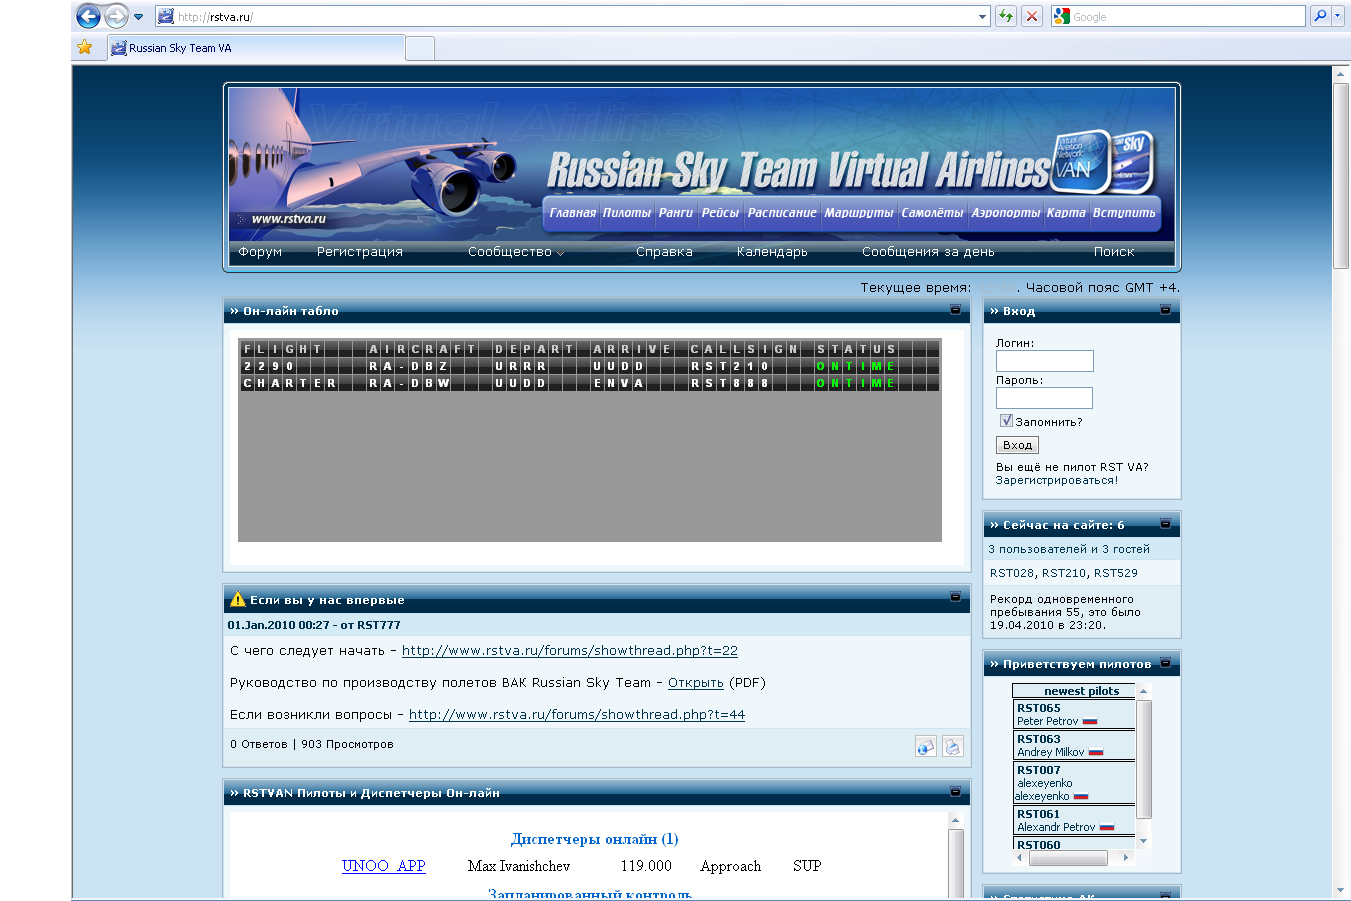Open the Пилоты menu item

[626, 213]
